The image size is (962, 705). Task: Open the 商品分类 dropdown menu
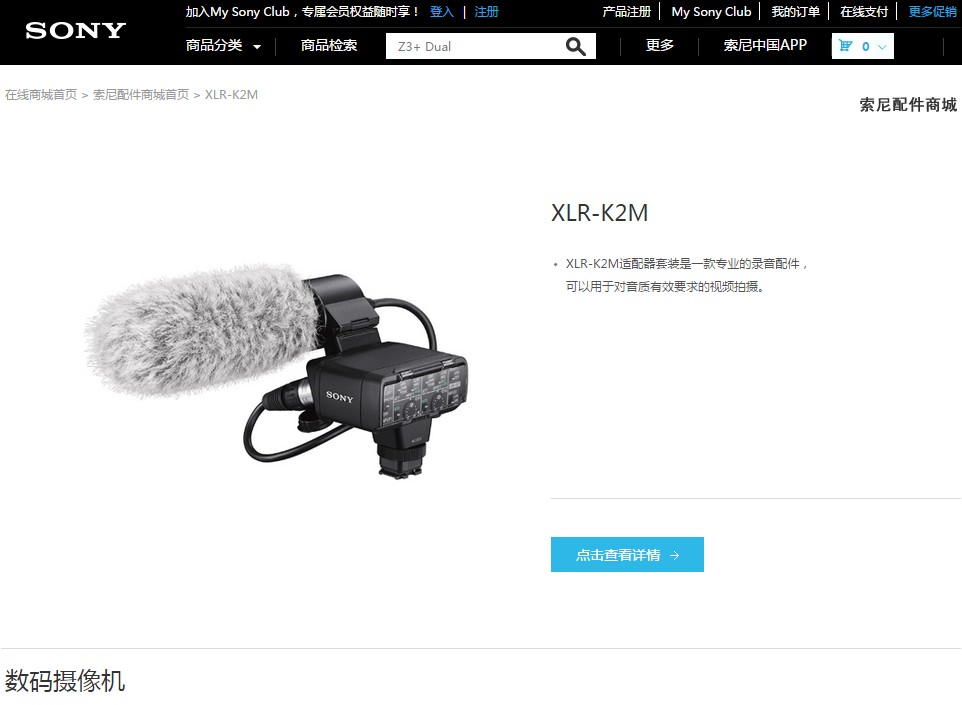coord(223,45)
